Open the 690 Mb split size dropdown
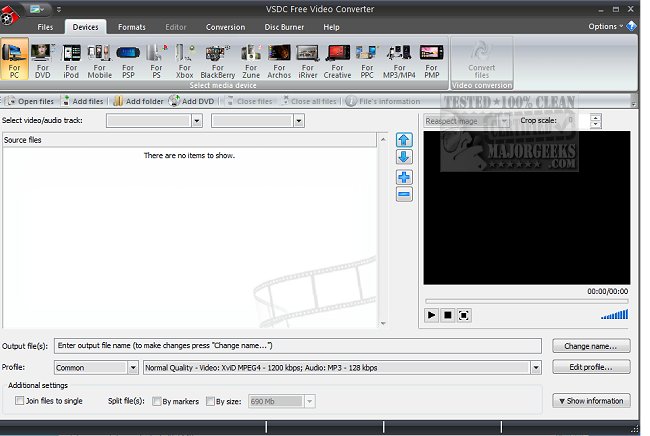The height and width of the screenshot is (436, 650). tap(310, 401)
